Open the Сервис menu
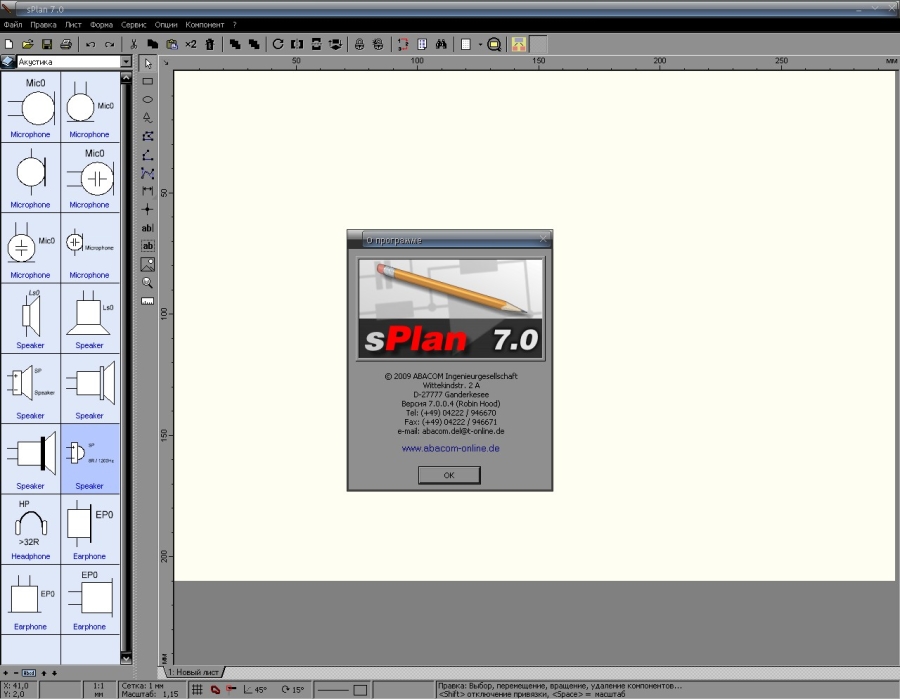This screenshot has height=699, width=900. 133,25
